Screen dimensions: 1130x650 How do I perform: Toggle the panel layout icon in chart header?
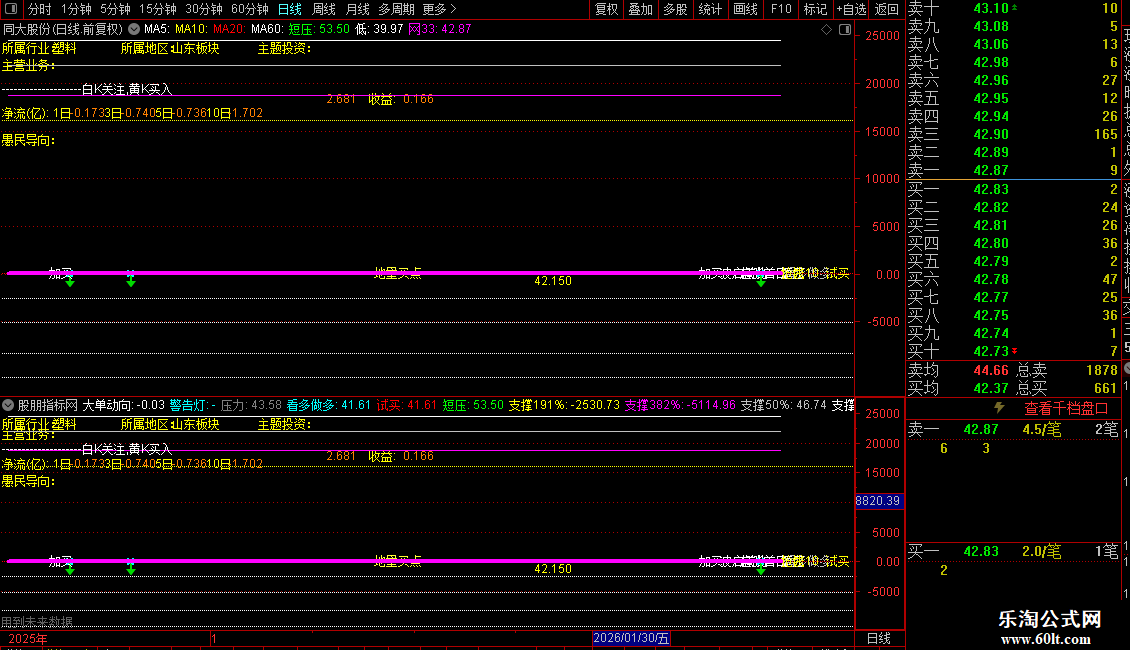tap(845, 30)
